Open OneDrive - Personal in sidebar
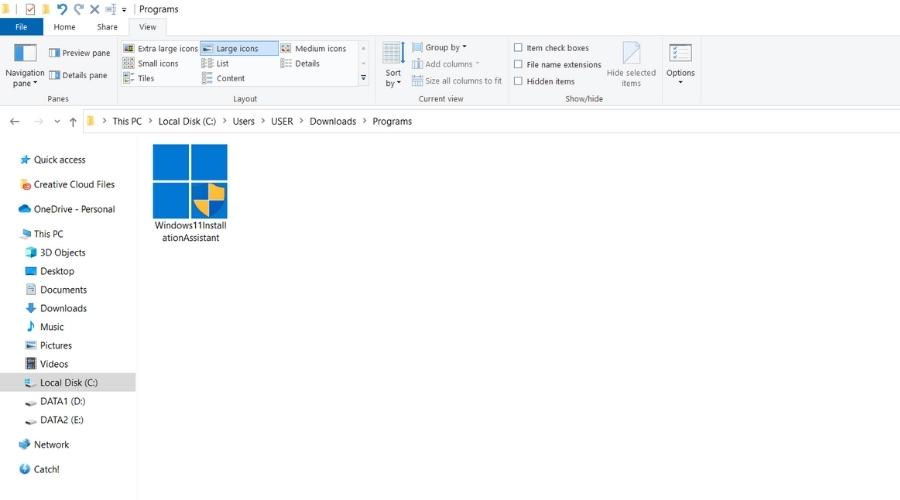 [67, 209]
